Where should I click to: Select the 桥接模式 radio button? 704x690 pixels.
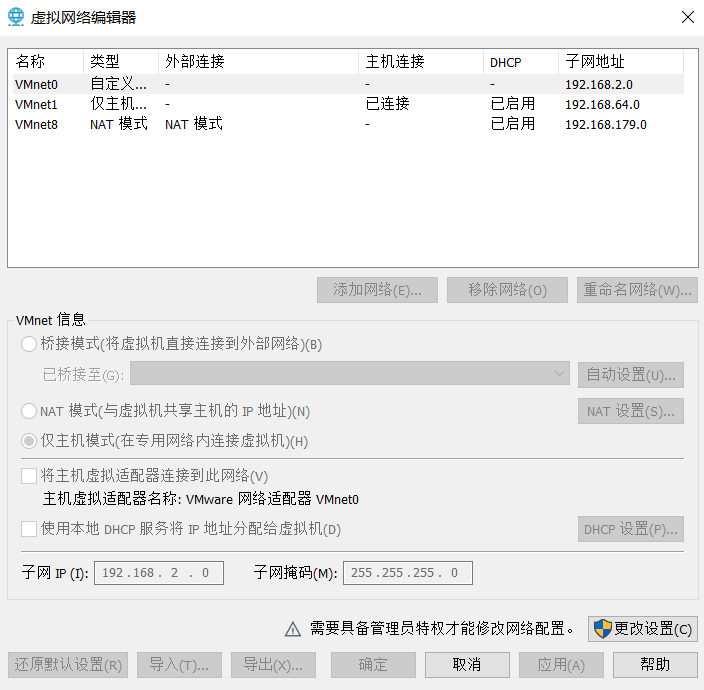click(29, 344)
